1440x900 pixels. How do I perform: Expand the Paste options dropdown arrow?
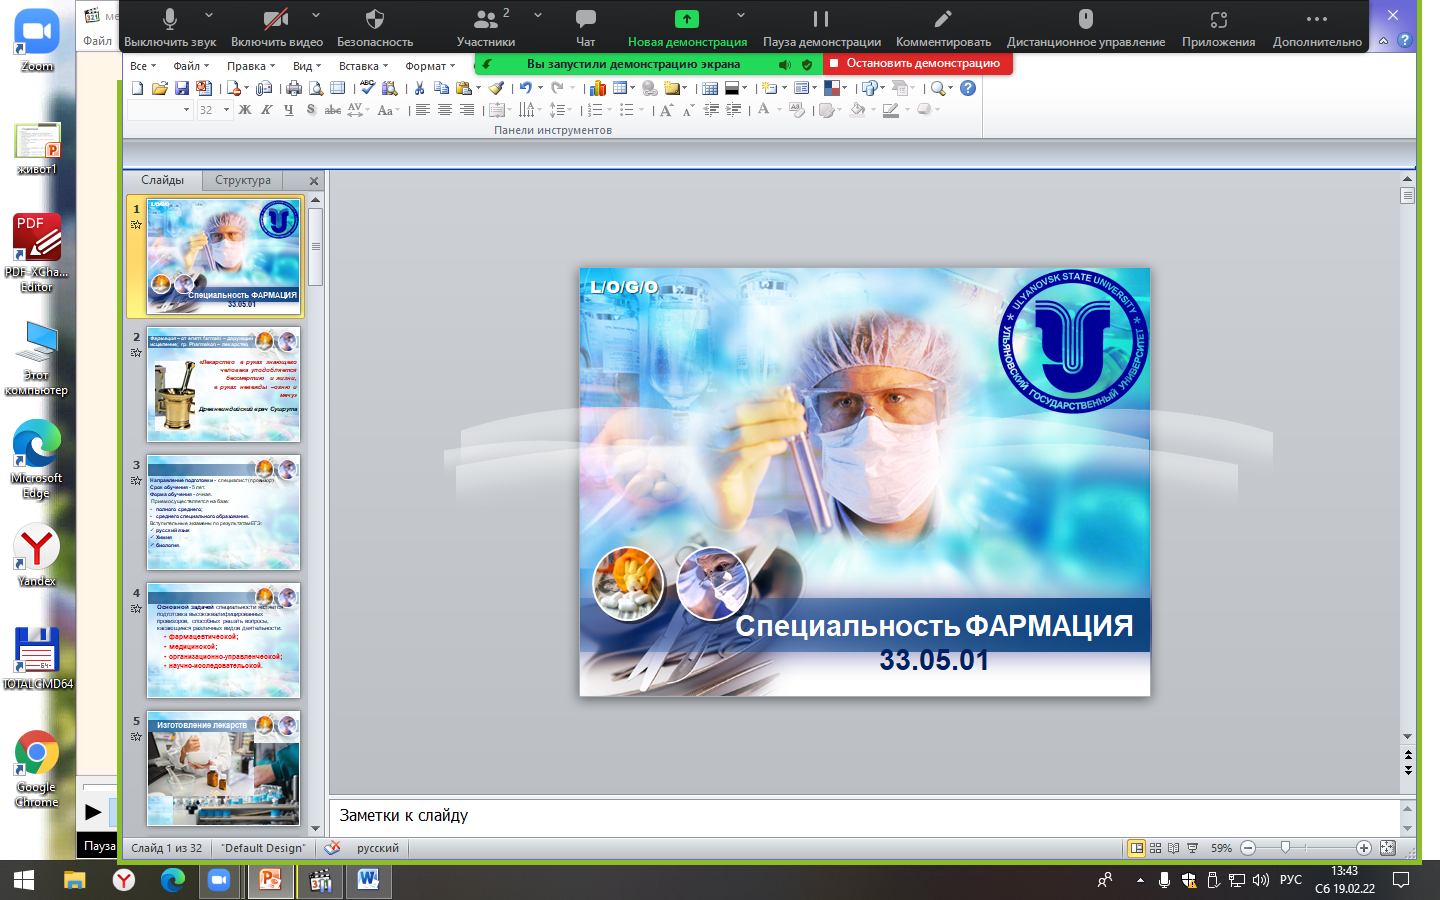point(478,88)
